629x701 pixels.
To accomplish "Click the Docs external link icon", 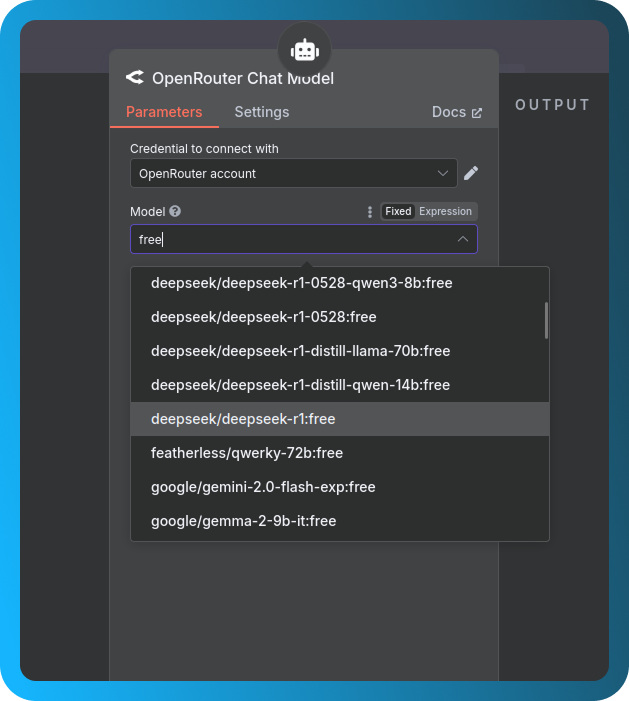I will click(x=477, y=113).
